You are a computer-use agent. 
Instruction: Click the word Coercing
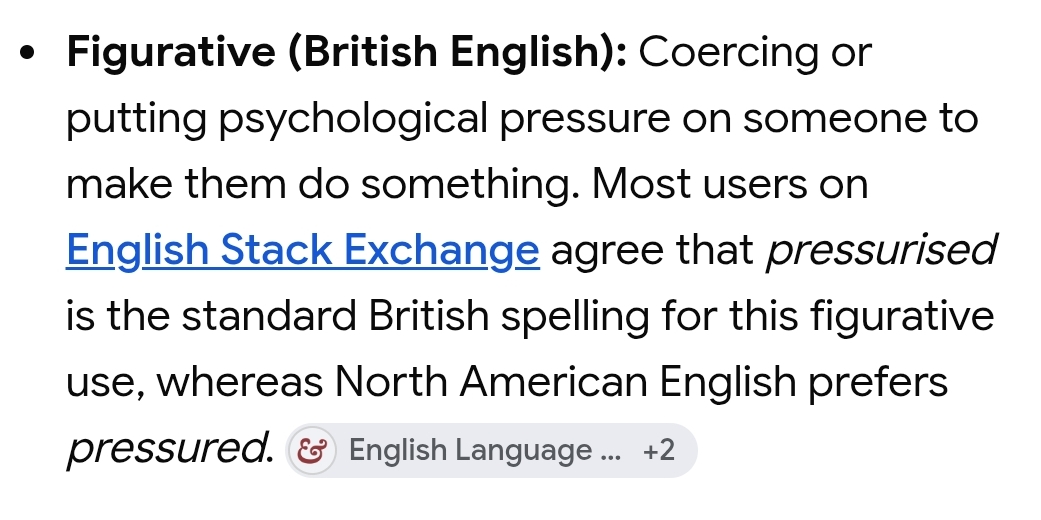tap(728, 52)
